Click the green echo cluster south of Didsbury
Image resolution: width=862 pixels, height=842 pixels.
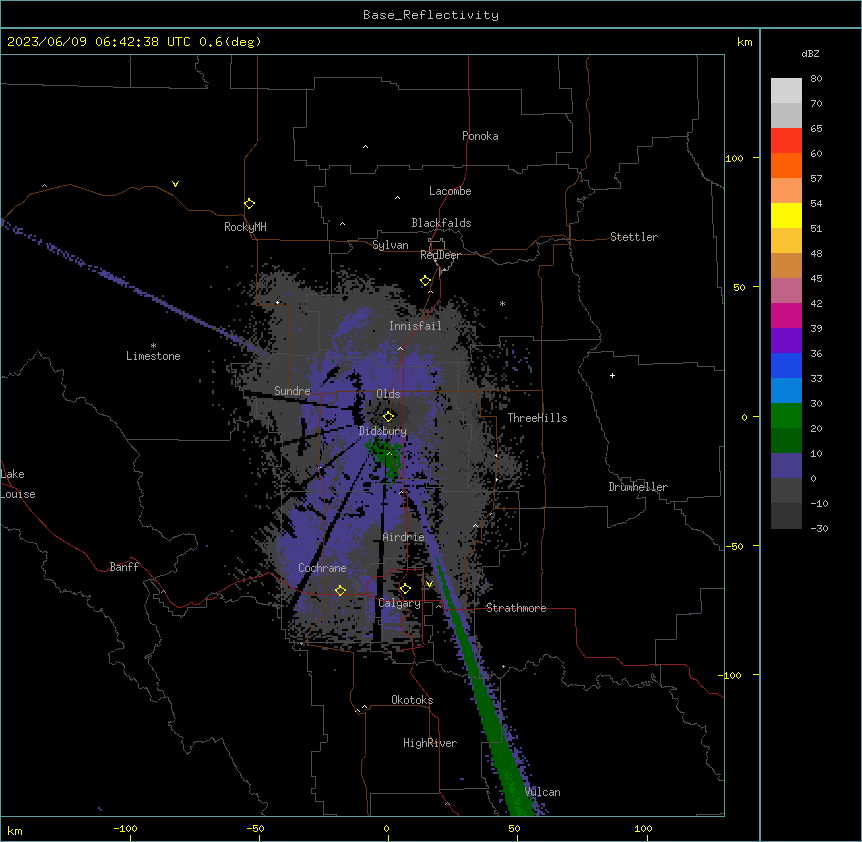385,457
